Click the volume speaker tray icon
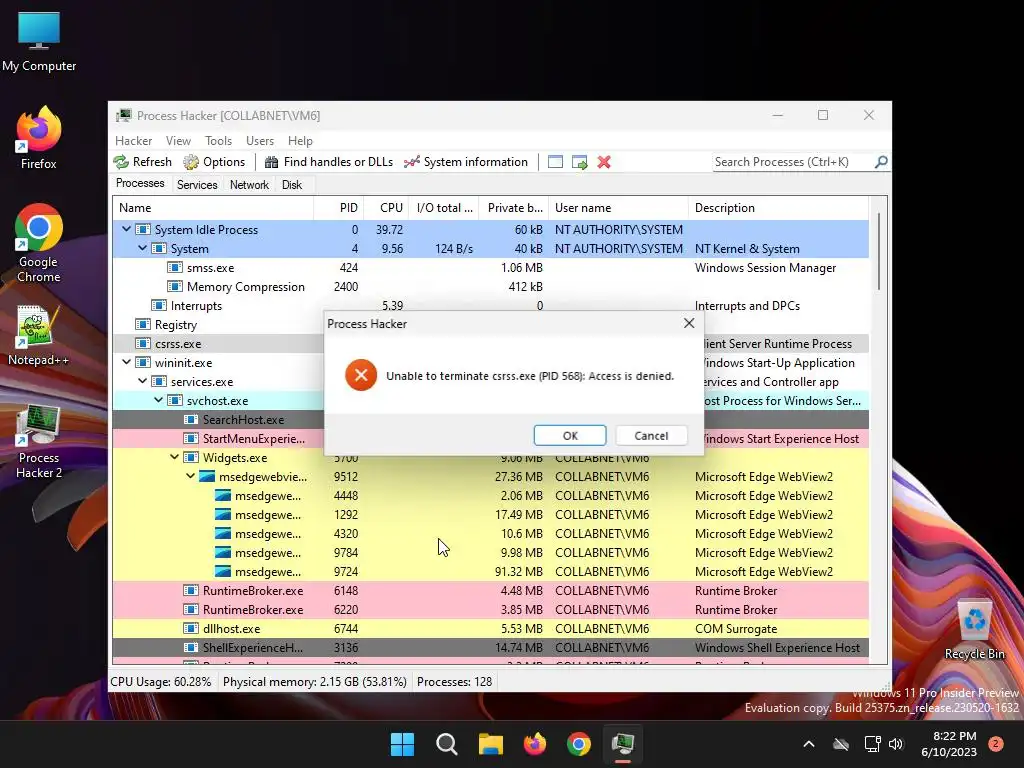The height and width of the screenshot is (768, 1024). click(896, 744)
